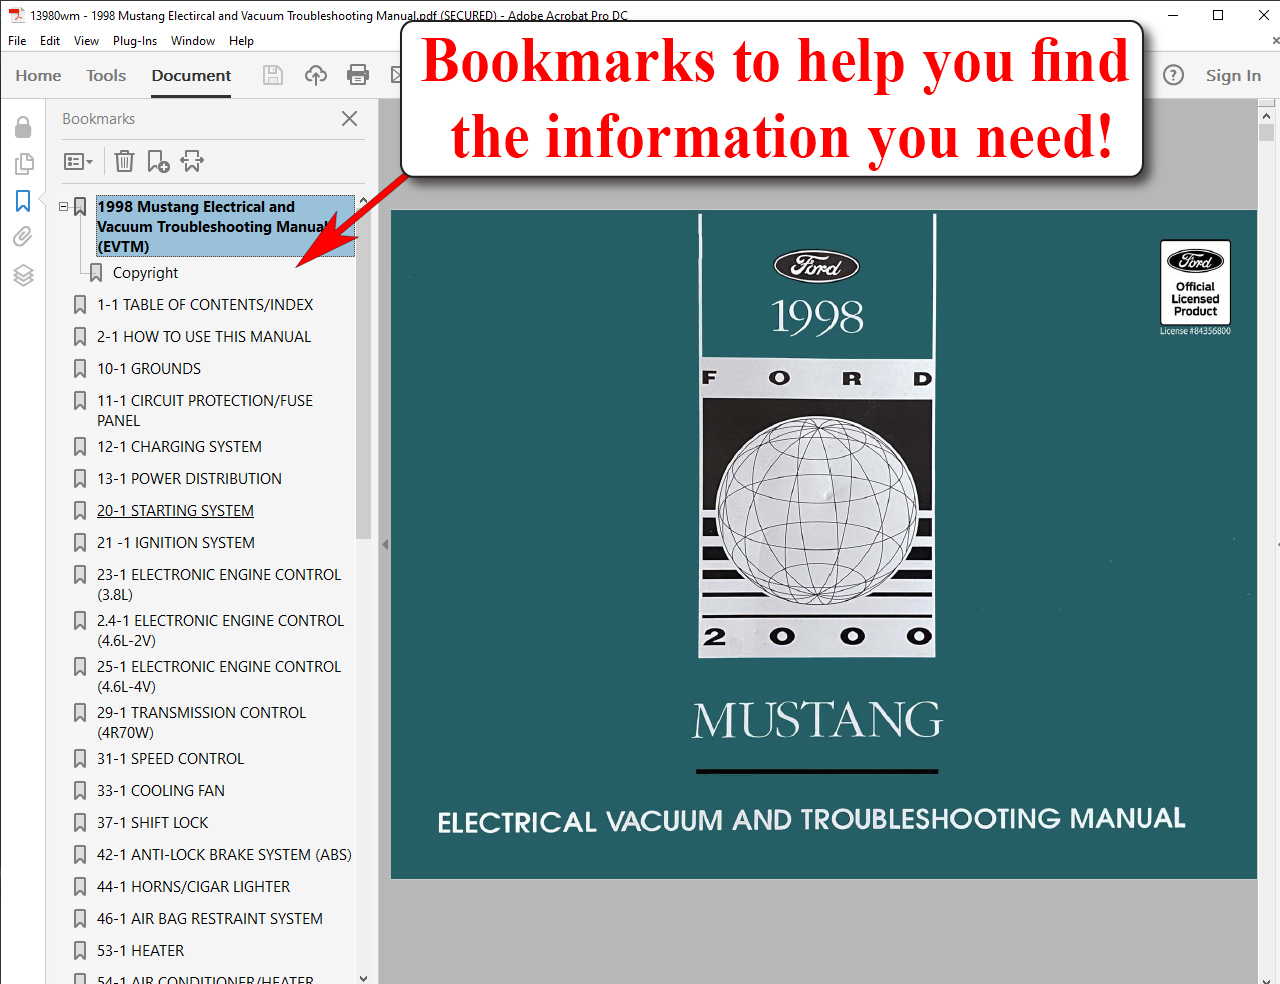
Task: Open 11-1 CIRCUIT PROTECTION/FUSE PANEL bookmark
Action: point(205,411)
